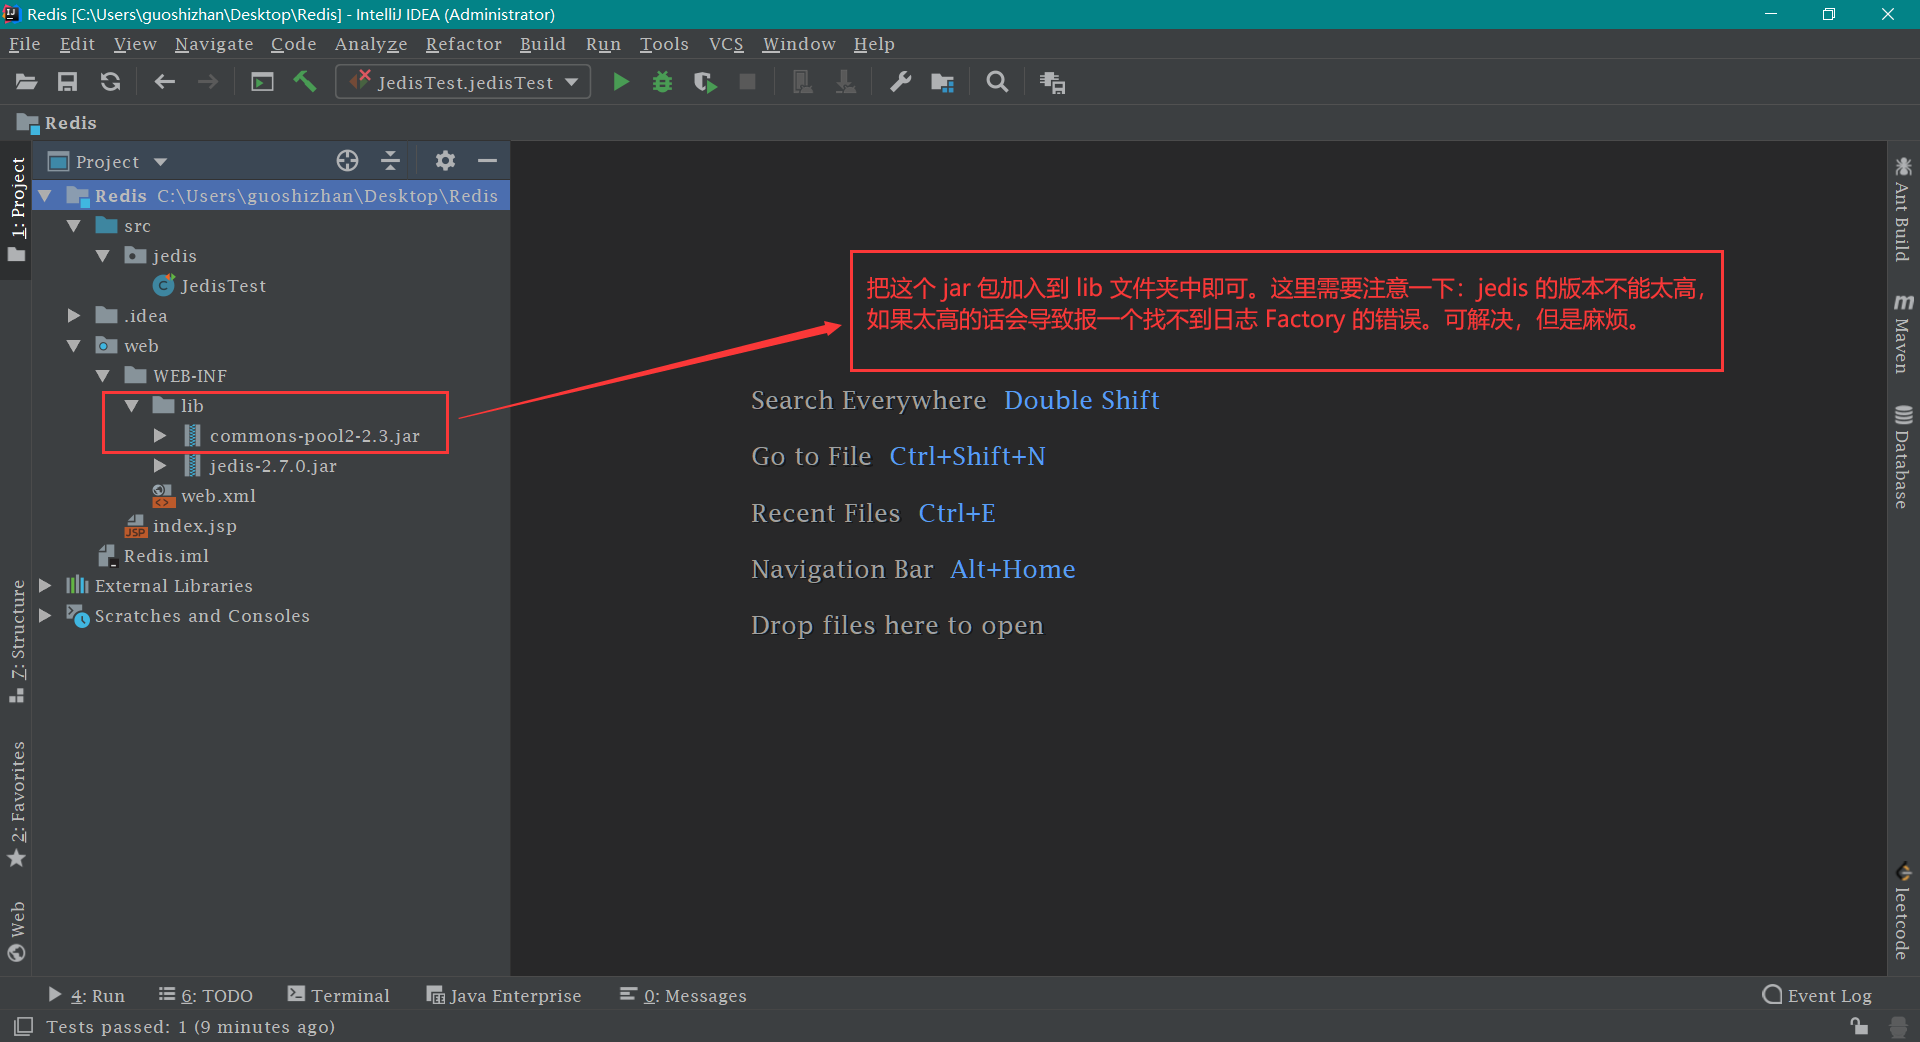Open Settings via the wrench icon
This screenshot has width=1920, height=1042.
pos(900,82)
